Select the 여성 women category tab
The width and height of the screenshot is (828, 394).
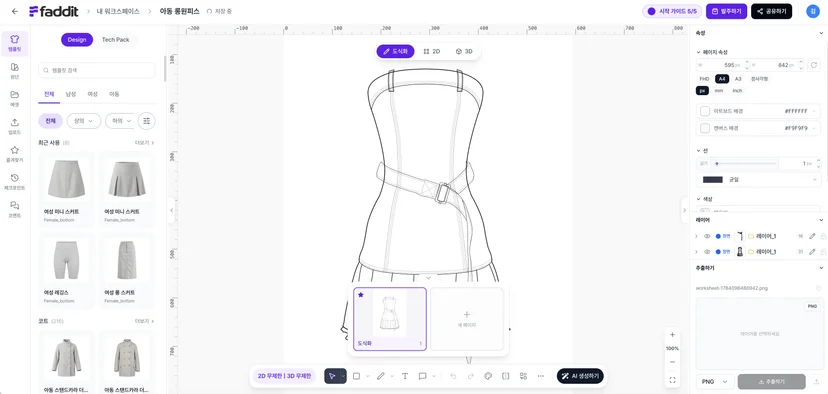[x=92, y=94]
